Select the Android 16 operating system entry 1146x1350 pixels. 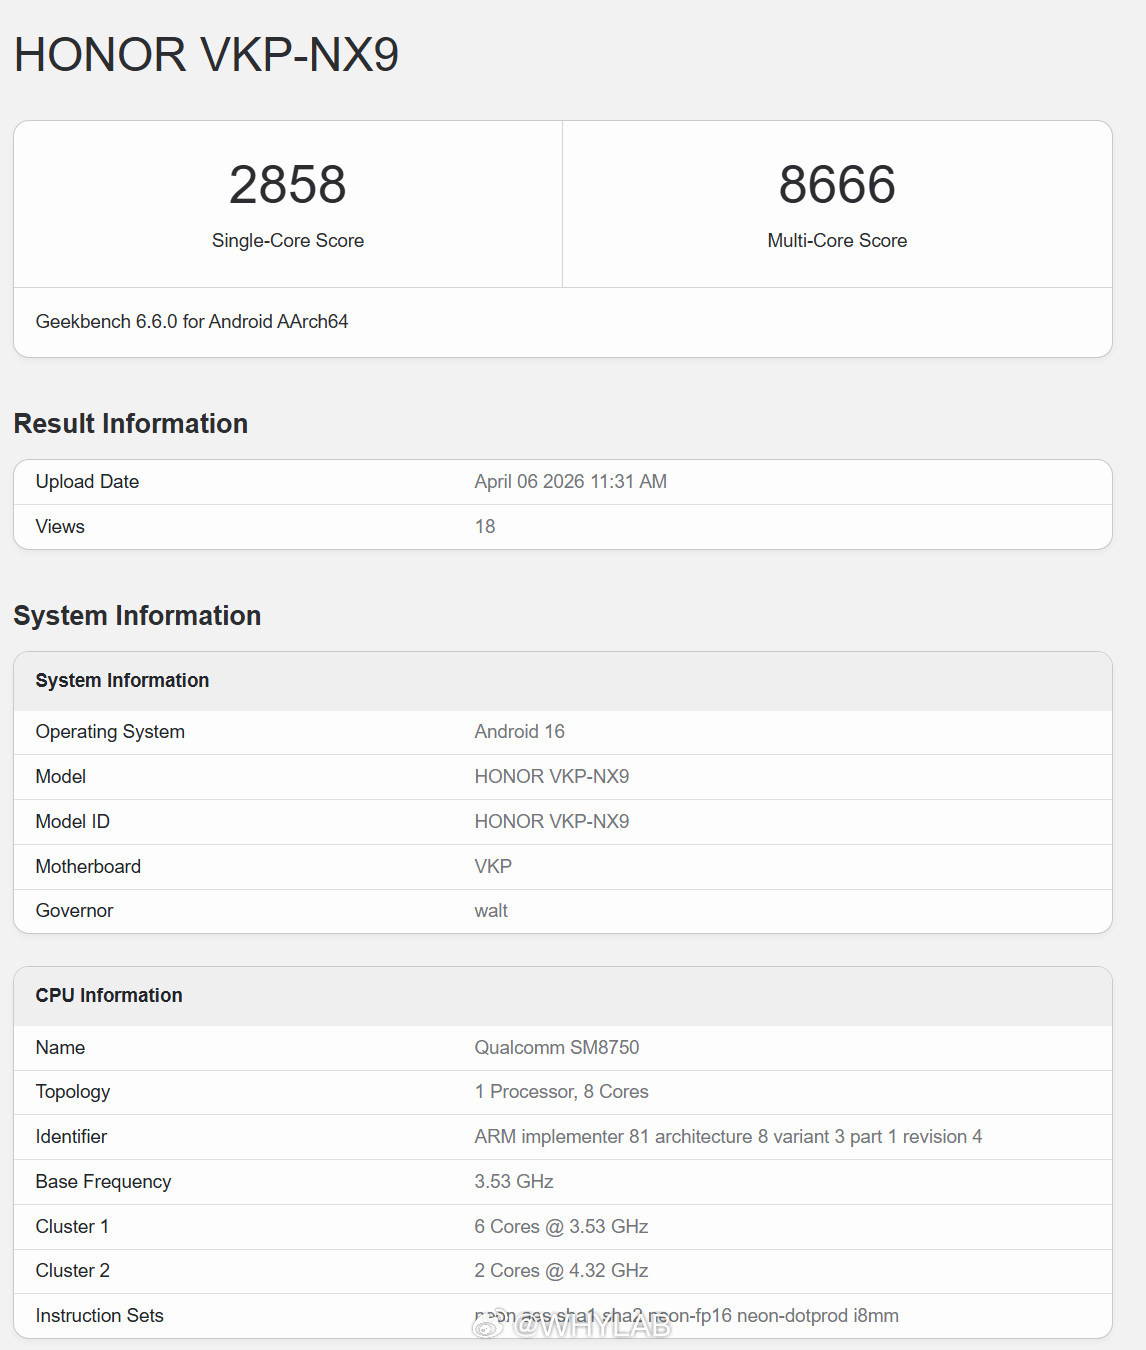[519, 731]
